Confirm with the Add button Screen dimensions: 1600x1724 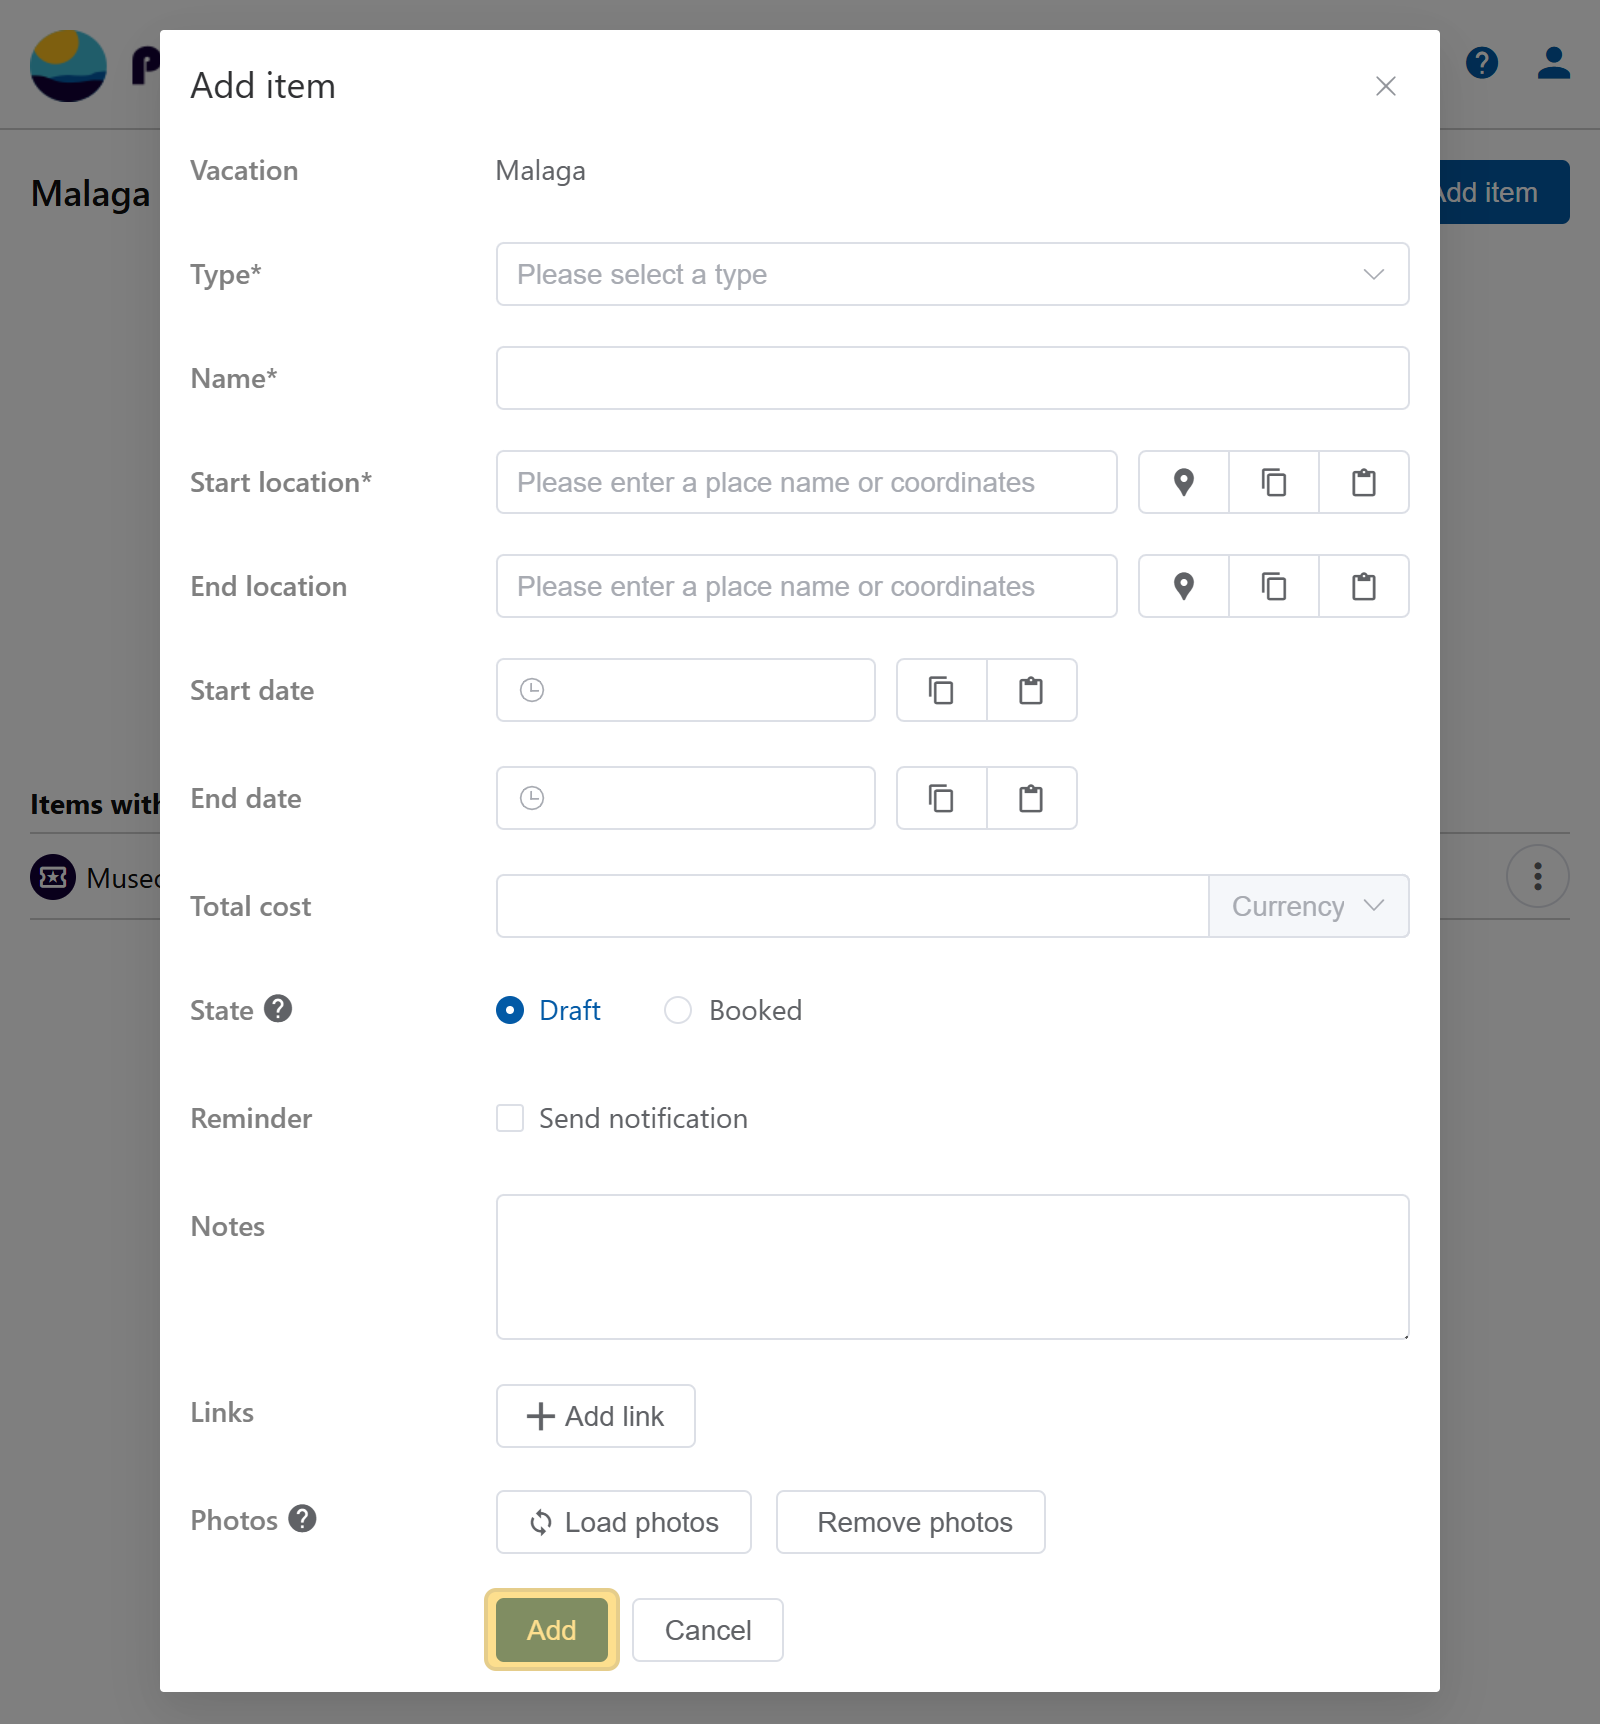(552, 1630)
